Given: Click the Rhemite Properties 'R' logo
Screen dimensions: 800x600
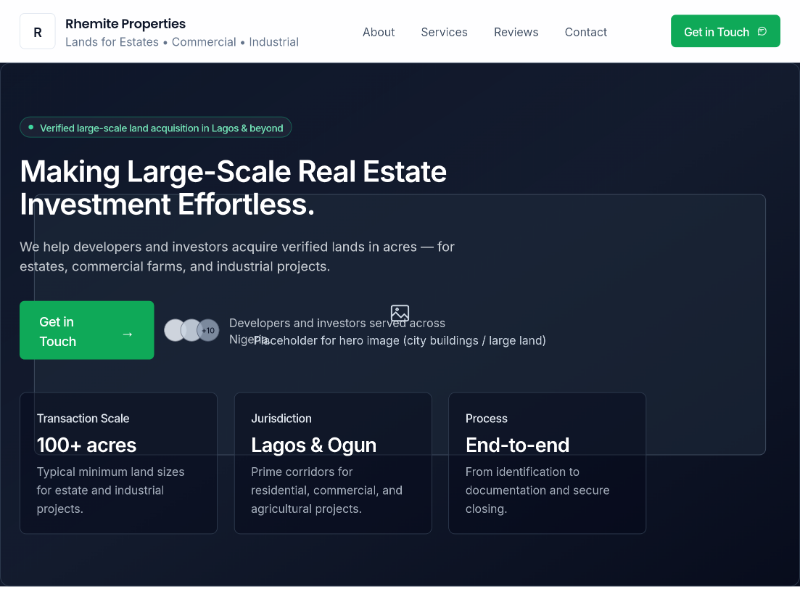Looking at the screenshot, I should click(x=37, y=32).
